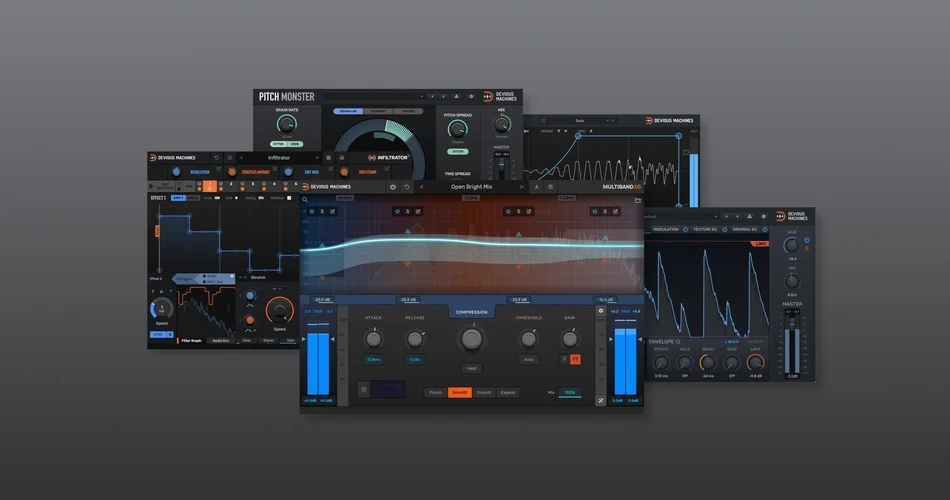Click next preset arrow in Infiltrator header

pyautogui.click(x=317, y=158)
